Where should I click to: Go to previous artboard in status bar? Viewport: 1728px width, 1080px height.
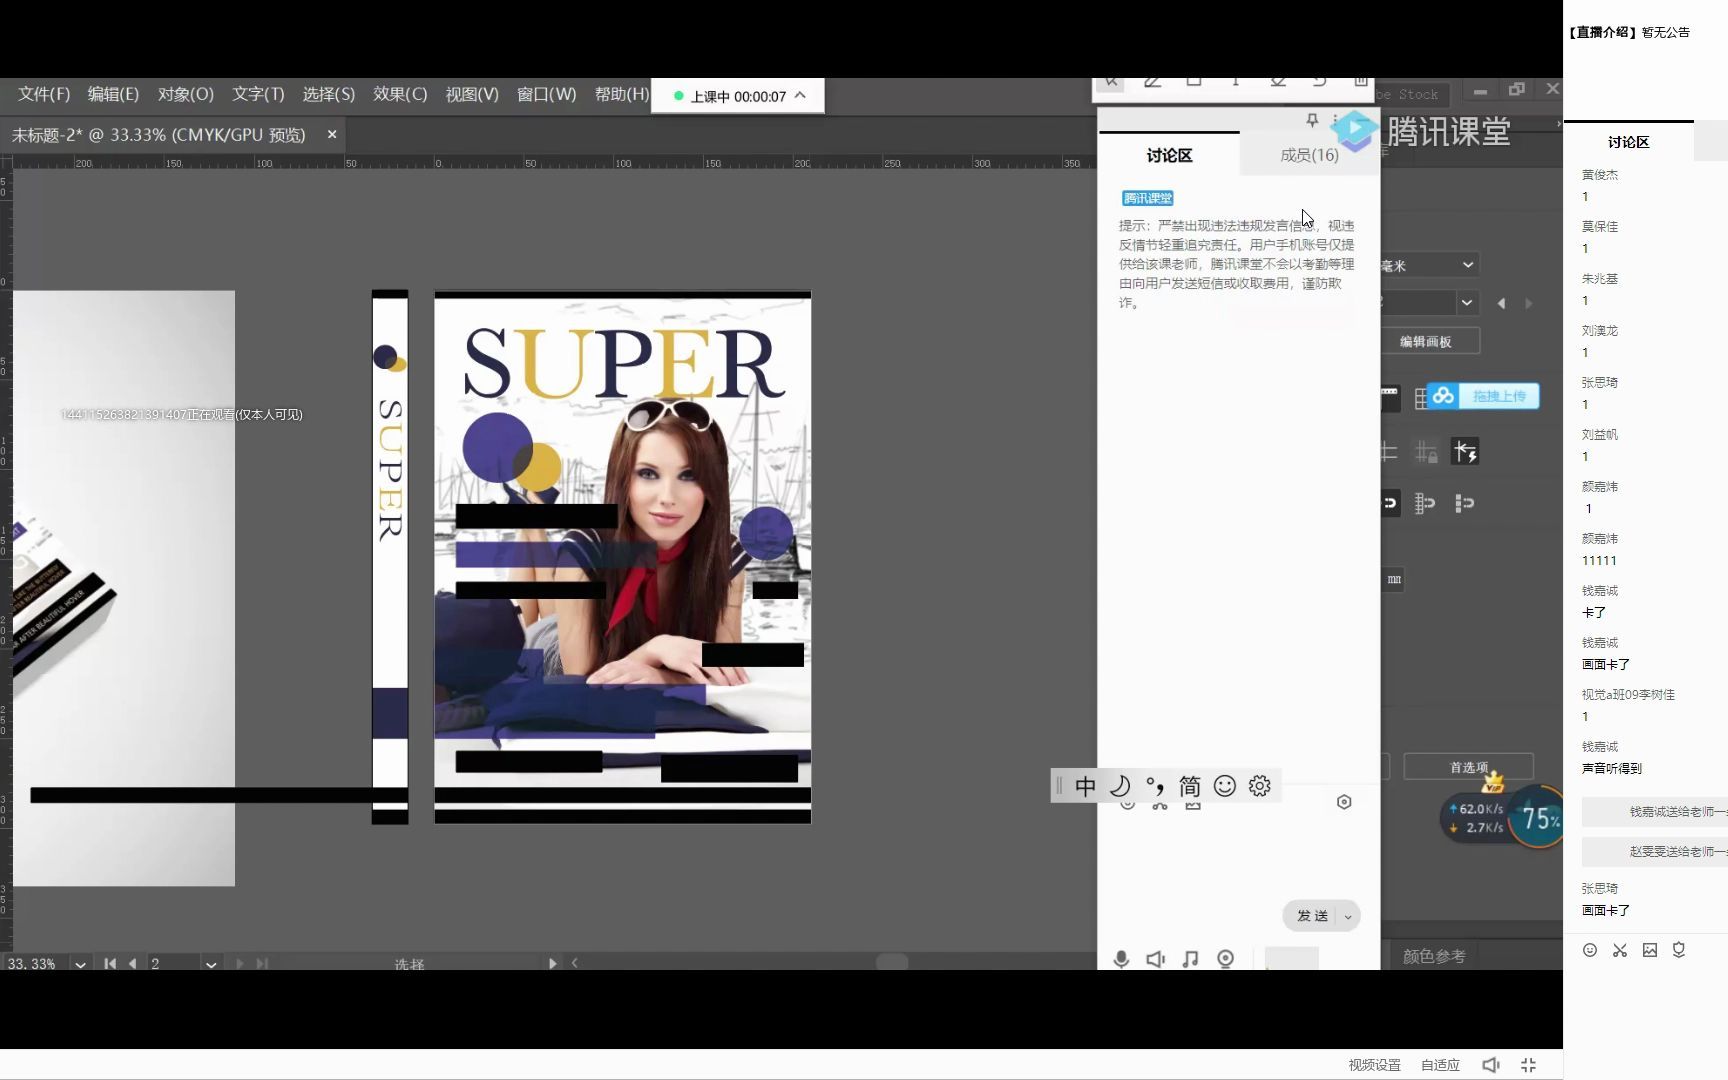tap(132, 964)
